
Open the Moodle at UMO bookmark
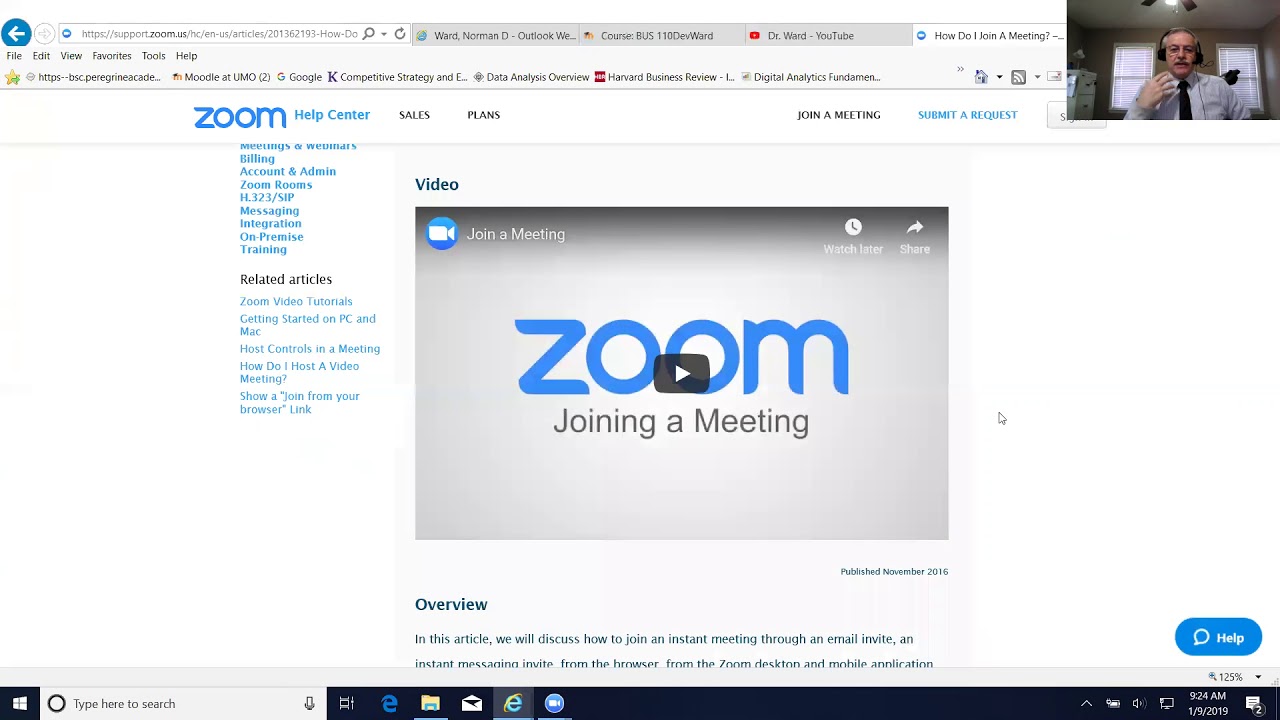pyautogui.click(x=221, y=77)
